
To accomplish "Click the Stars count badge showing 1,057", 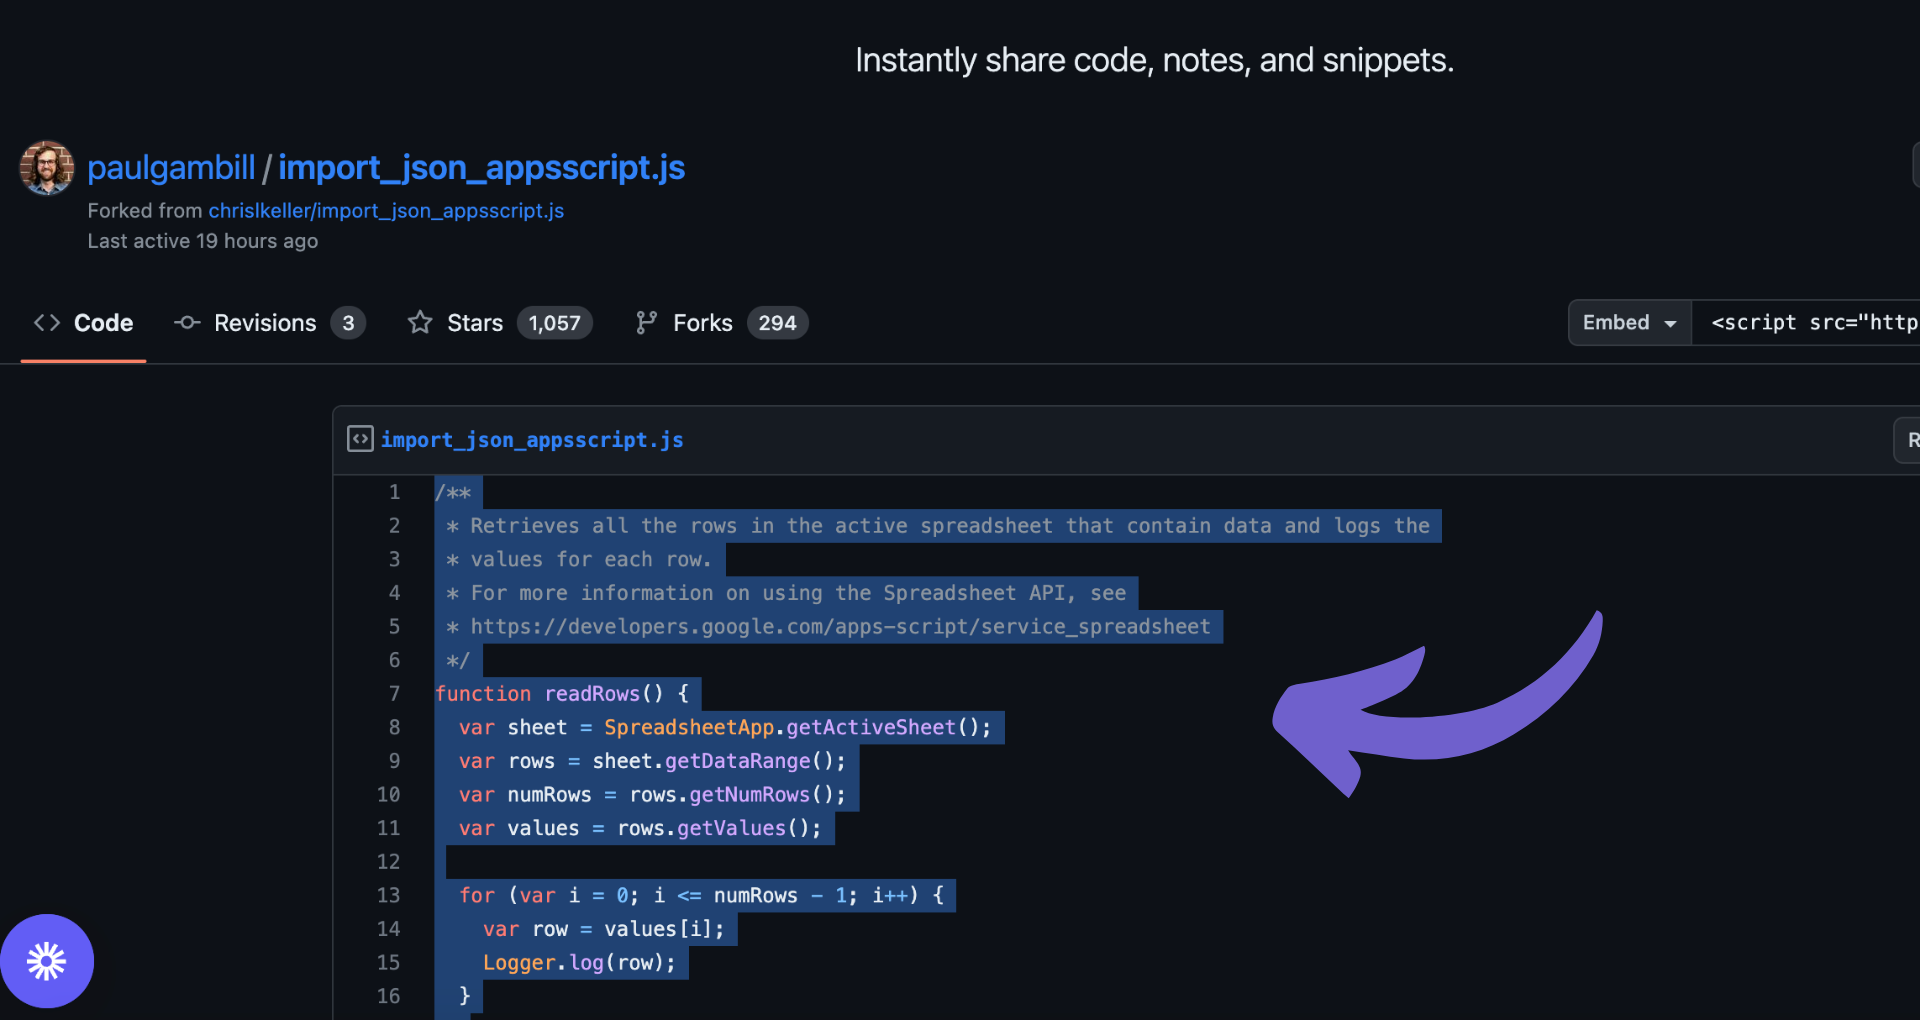I will (554, 322).
